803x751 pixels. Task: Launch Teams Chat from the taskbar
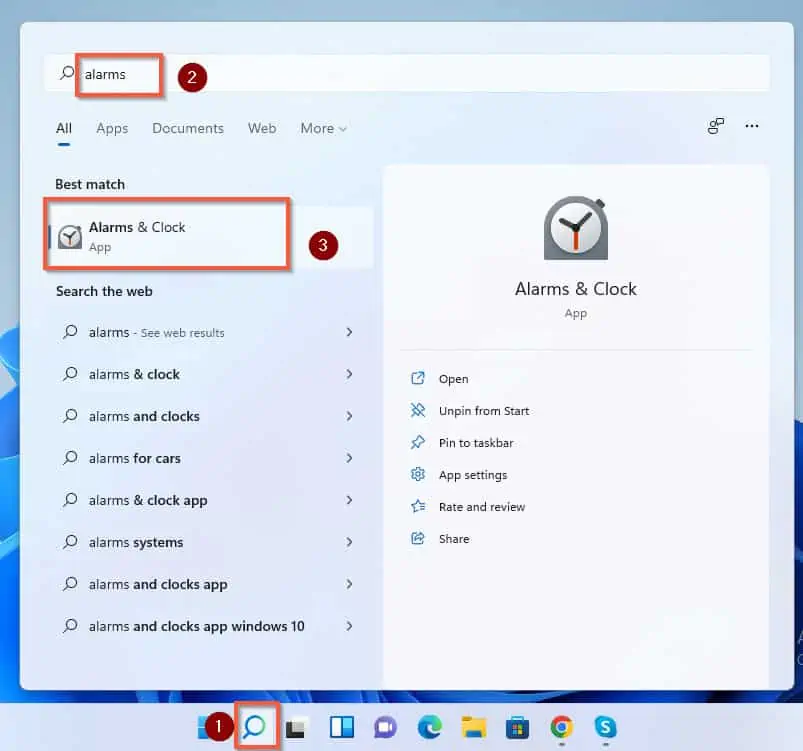tap(385, 727)
